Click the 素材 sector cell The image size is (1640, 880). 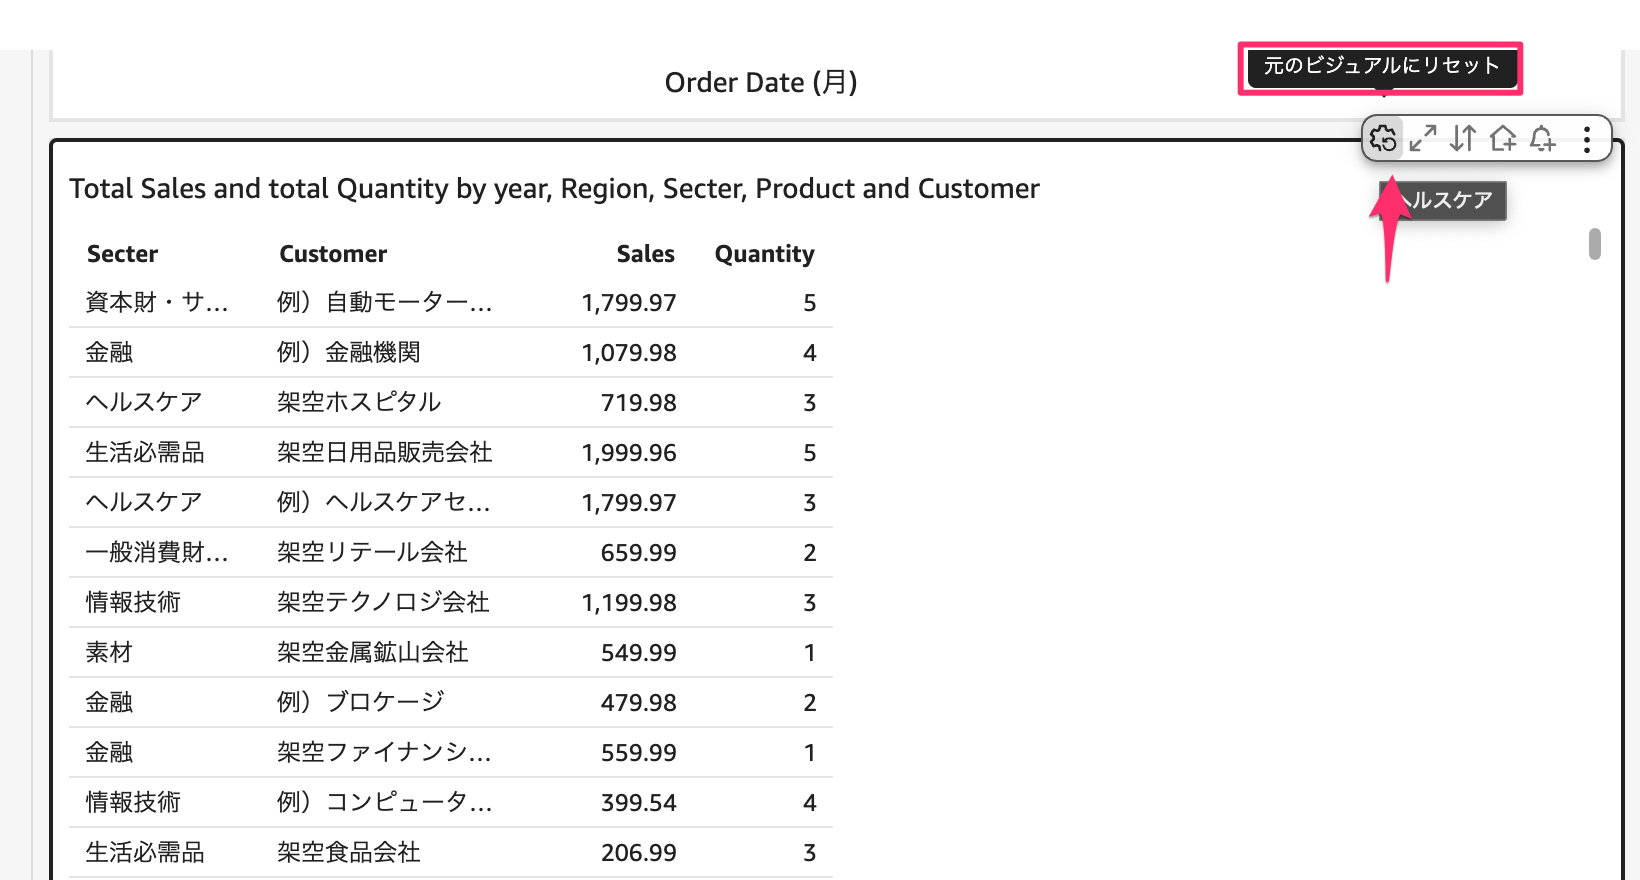[x=109, y=652]
